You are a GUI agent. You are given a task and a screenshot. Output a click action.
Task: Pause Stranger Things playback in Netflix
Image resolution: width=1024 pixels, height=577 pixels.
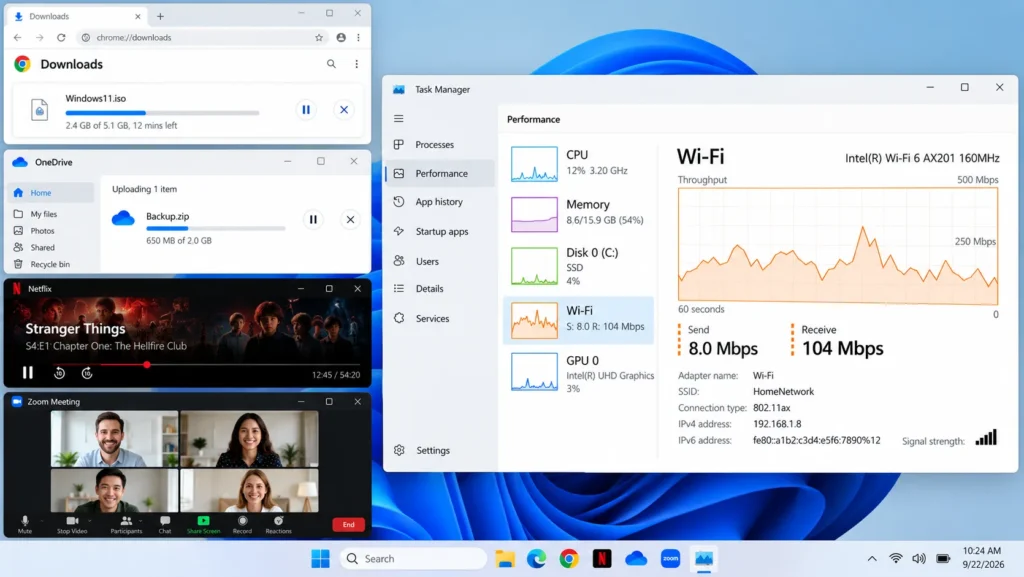[x=27, y=372]
